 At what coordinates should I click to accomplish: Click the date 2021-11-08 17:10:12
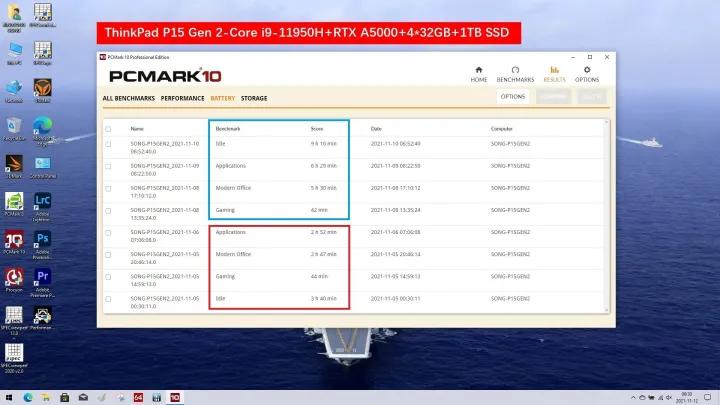[x=395, y=188]
